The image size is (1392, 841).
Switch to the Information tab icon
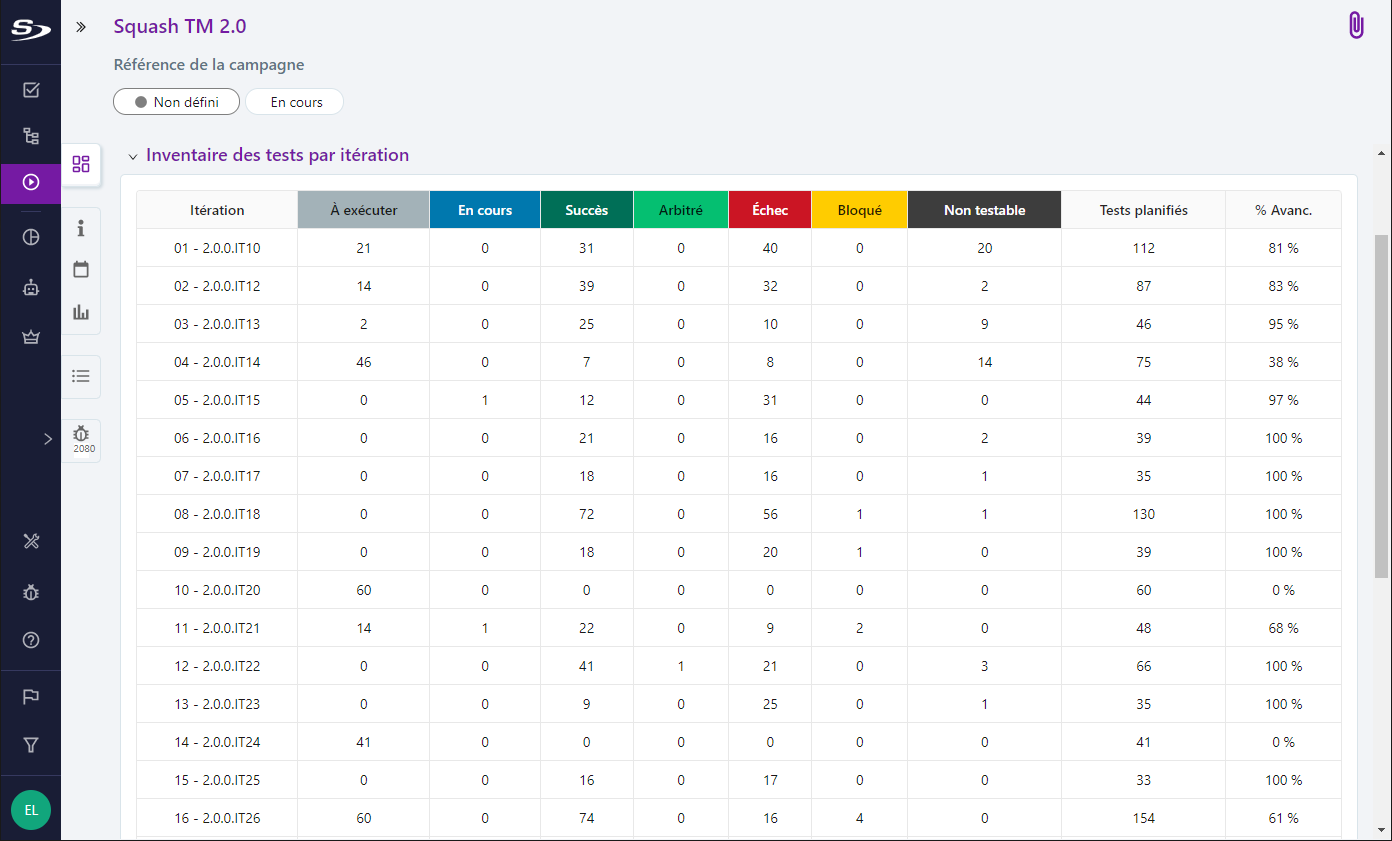click(81, 229)
